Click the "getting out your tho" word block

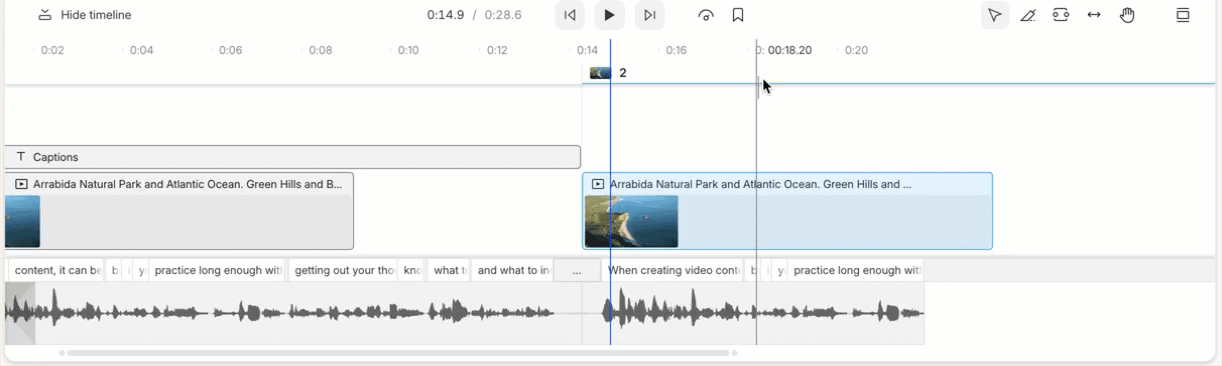click(x=344, y=270)
